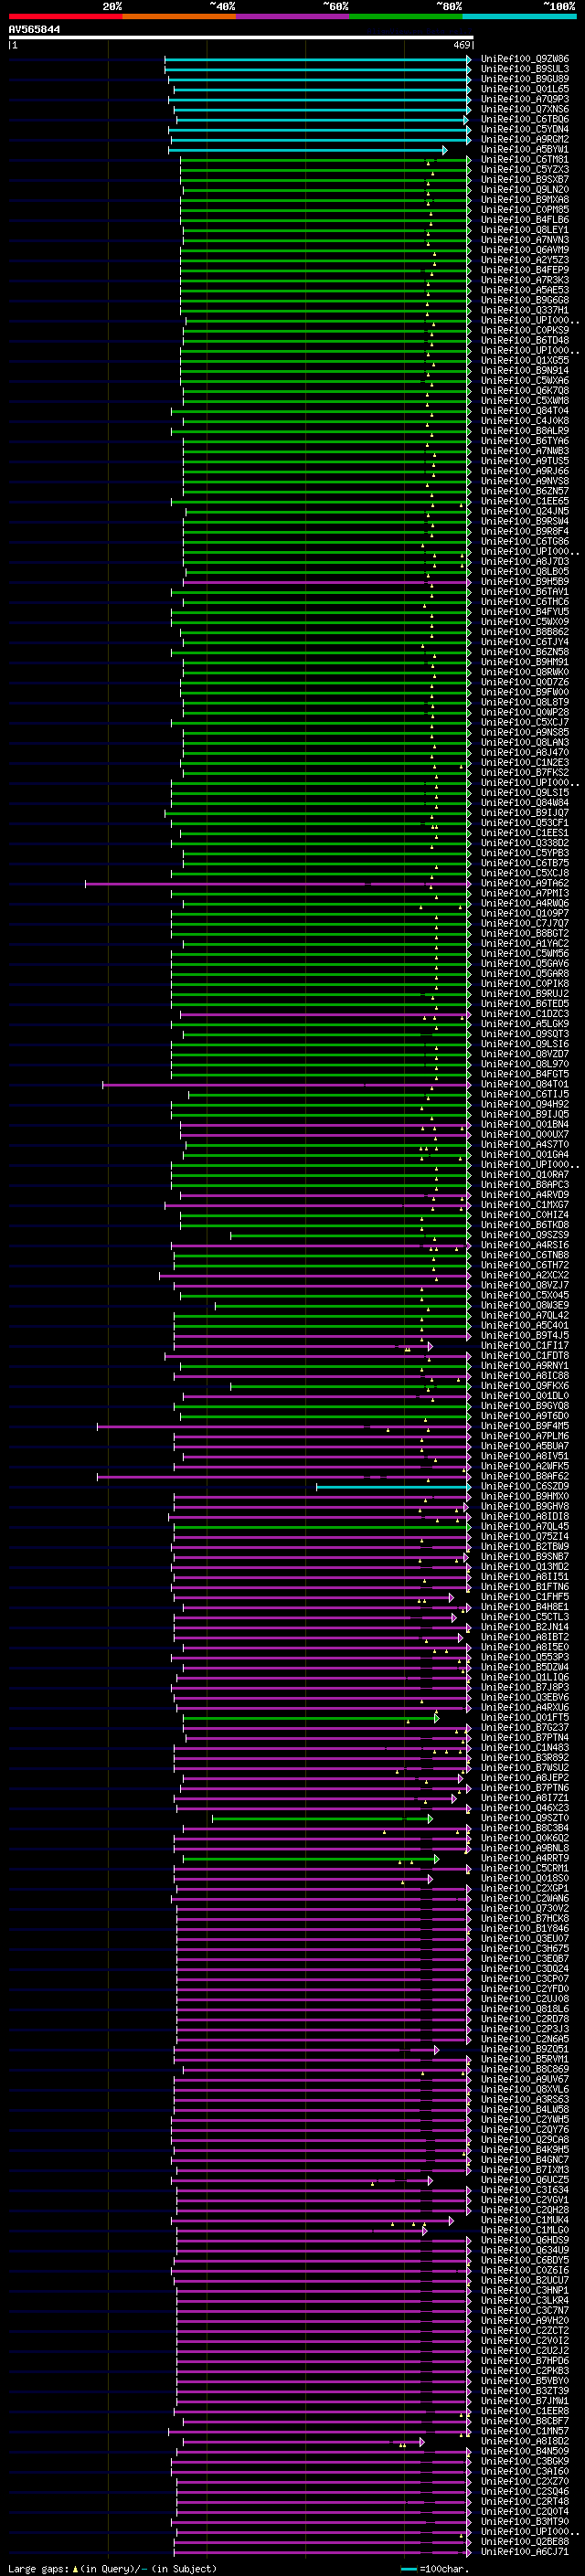Select the UniRef100_Q84T01 label
The height and width of the screenshot is (2576, 585).
tap(525, 1084)
